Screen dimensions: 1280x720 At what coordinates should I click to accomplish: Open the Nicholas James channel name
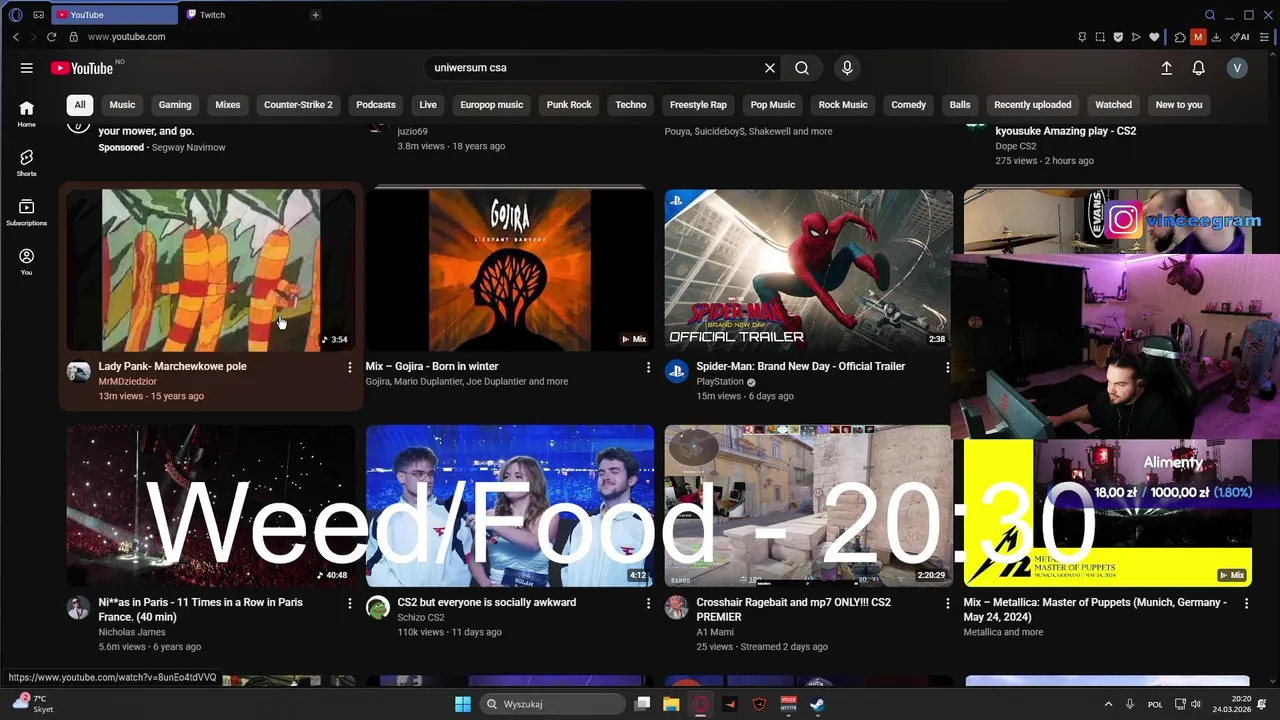click(131, 632)
